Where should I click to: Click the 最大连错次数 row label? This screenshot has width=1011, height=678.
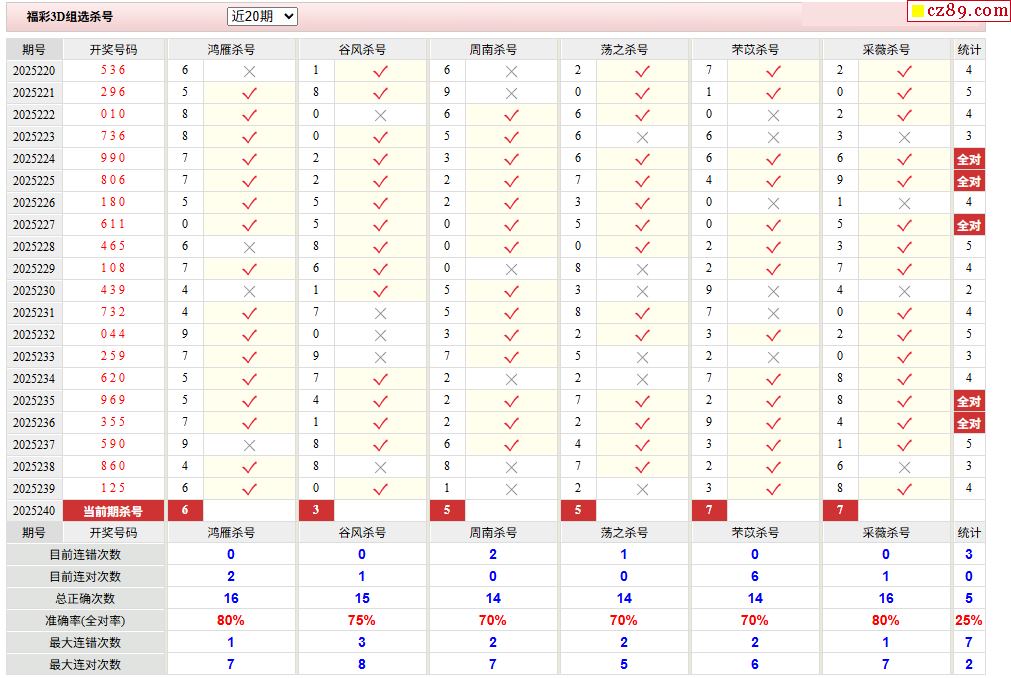coord(86,643)
